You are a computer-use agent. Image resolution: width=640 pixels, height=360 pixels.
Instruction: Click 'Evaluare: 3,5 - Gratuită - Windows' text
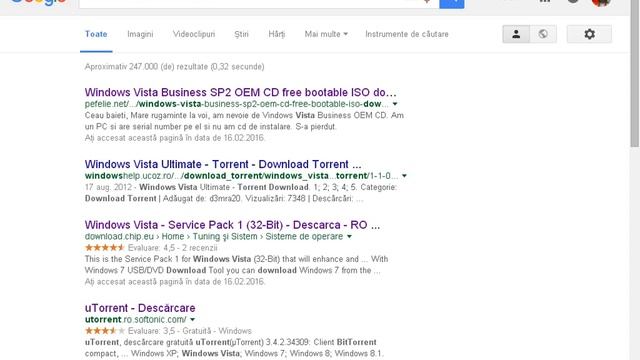tap(190, 331)
